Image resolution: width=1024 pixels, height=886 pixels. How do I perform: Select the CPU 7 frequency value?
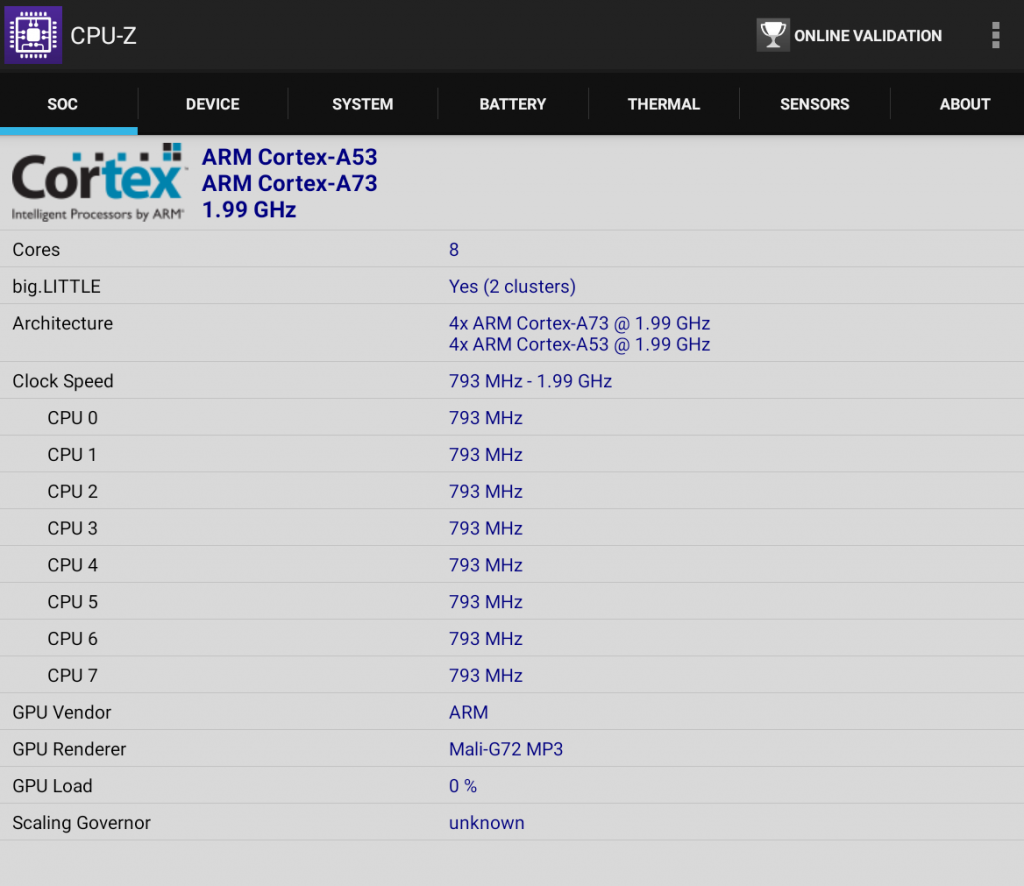485,675
